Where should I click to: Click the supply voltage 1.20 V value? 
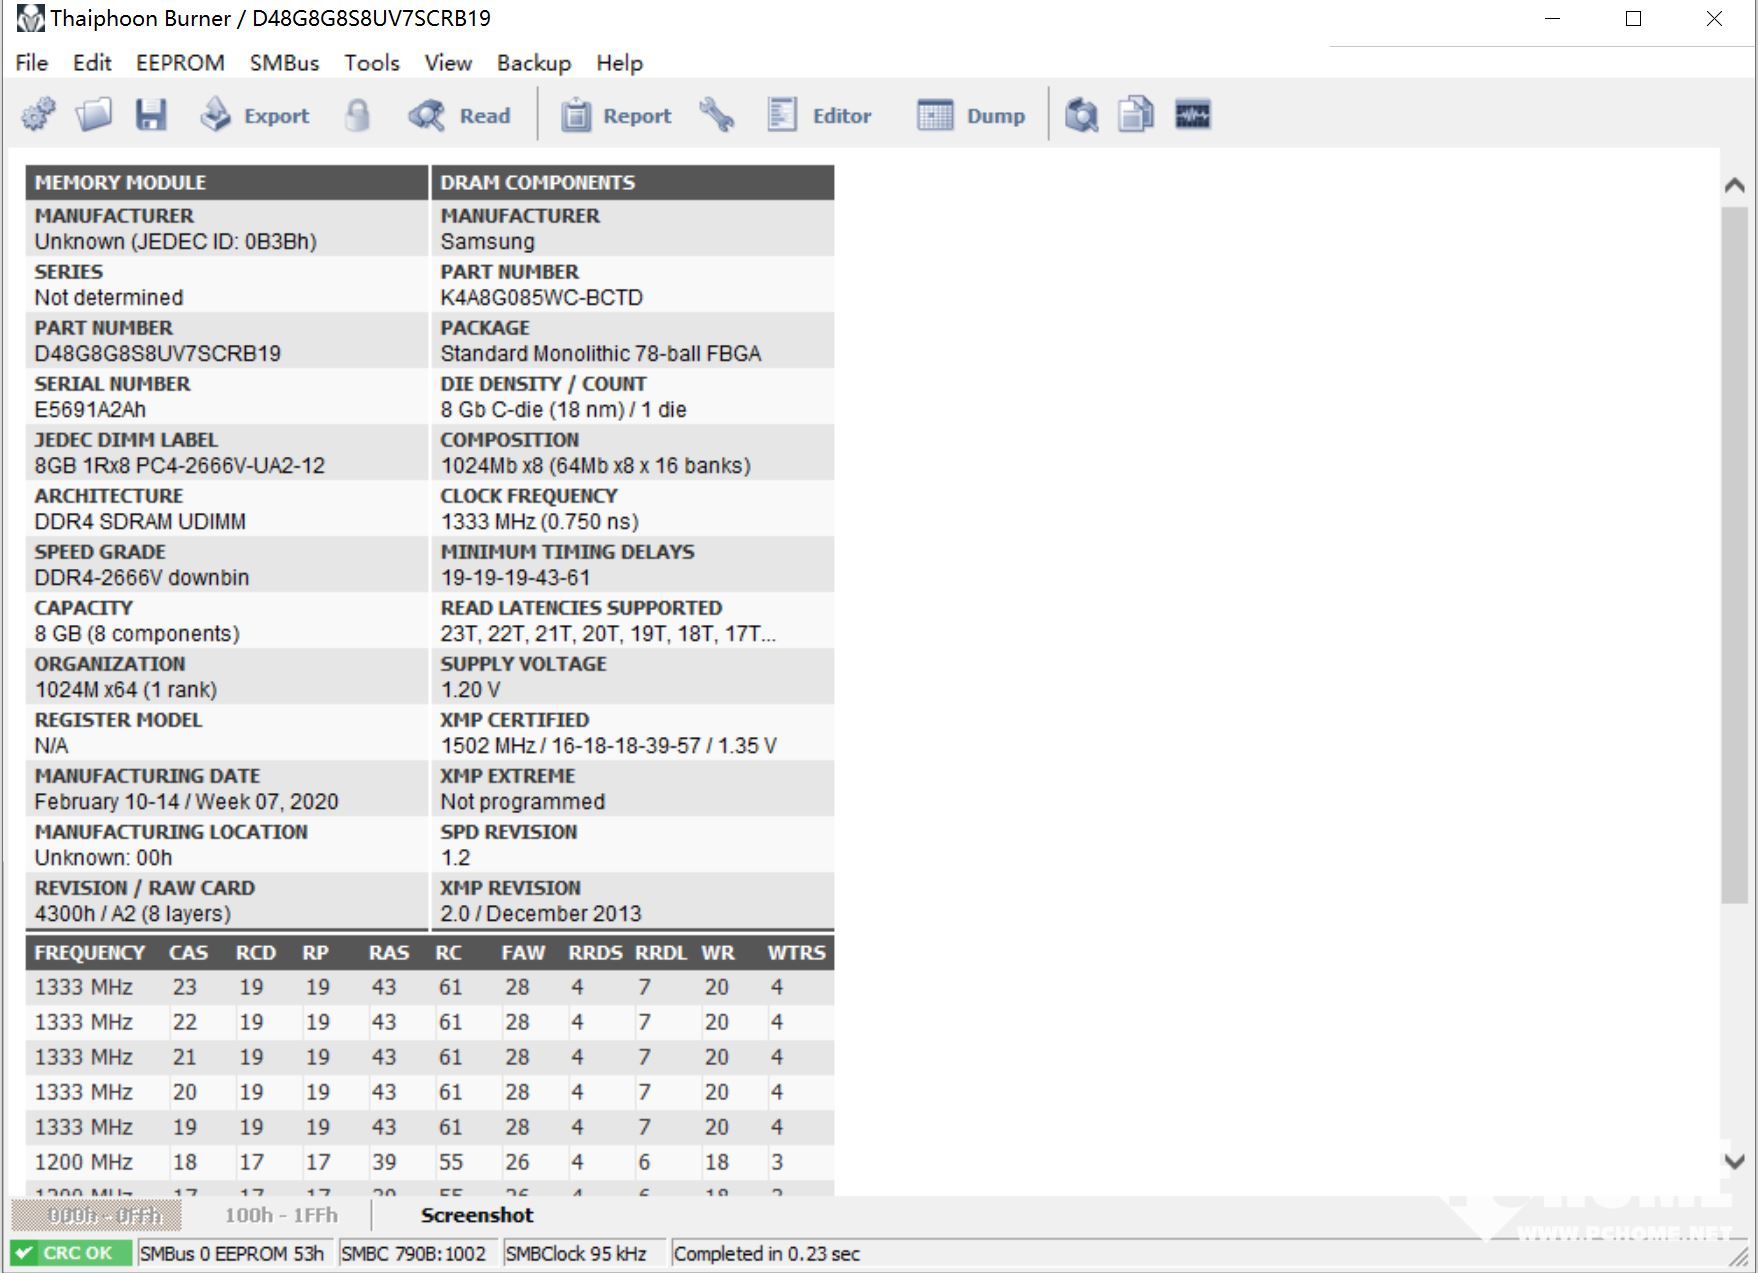[x=470, y=689]
